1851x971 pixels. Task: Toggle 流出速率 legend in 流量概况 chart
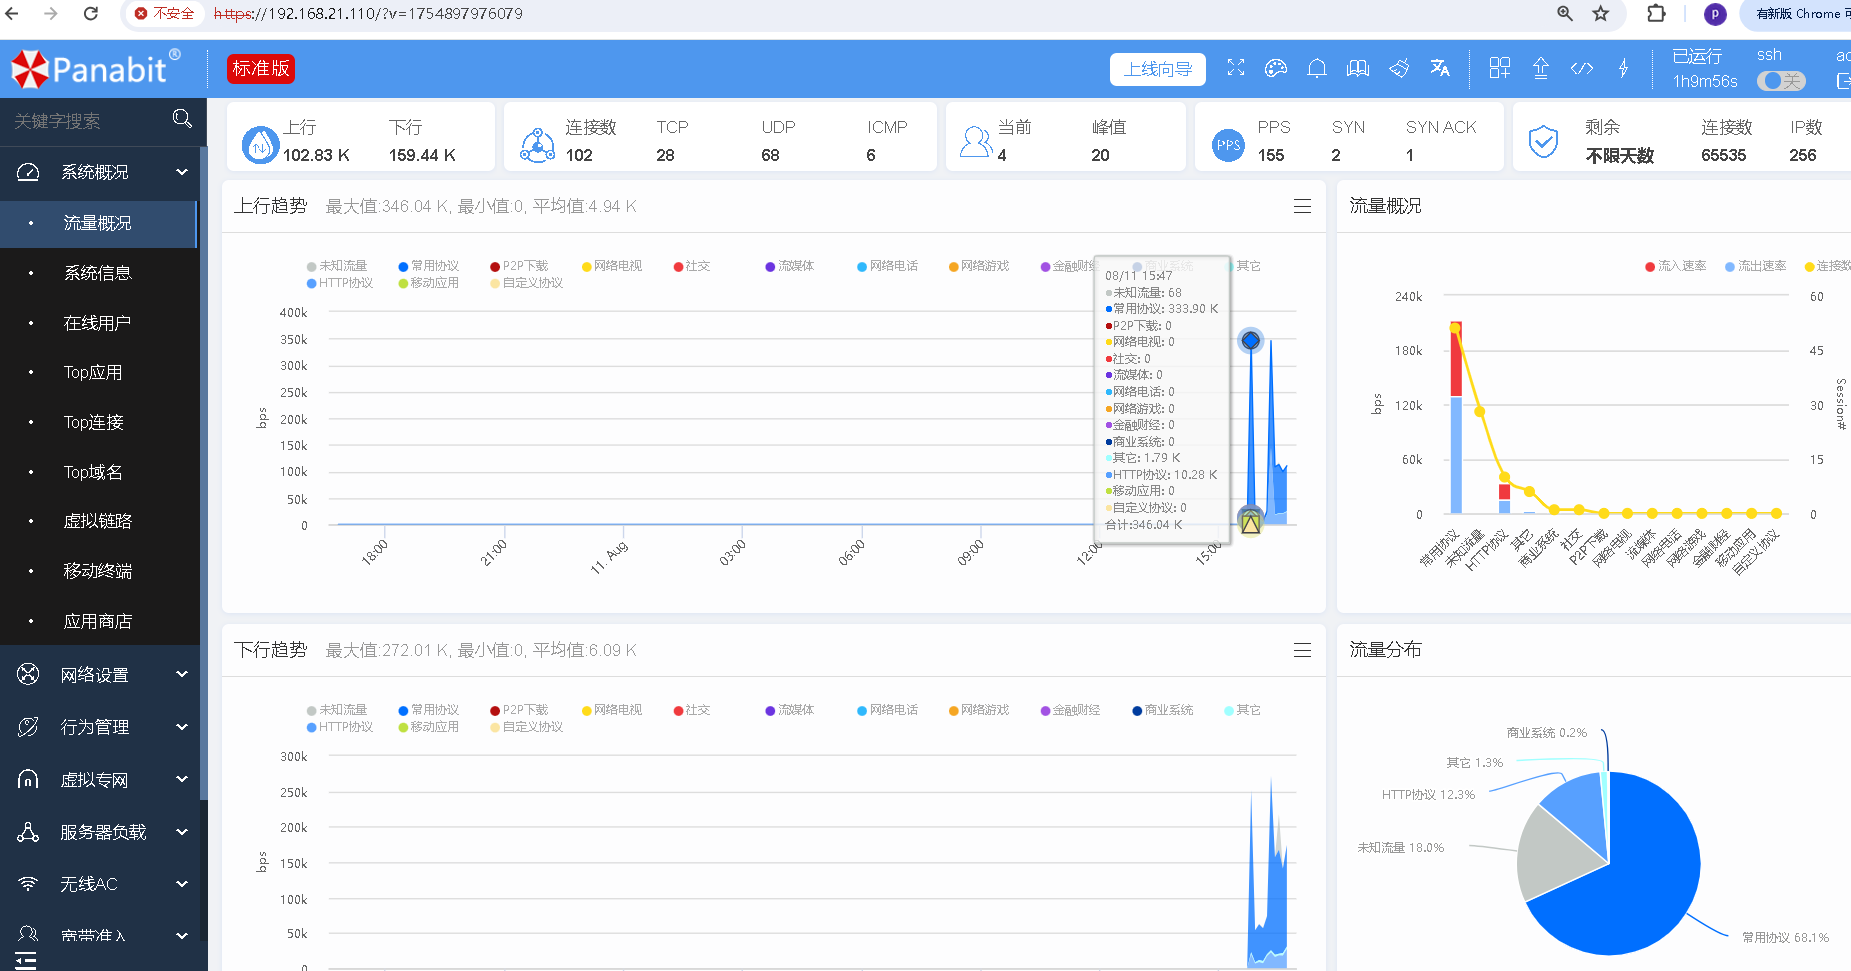1756,266
